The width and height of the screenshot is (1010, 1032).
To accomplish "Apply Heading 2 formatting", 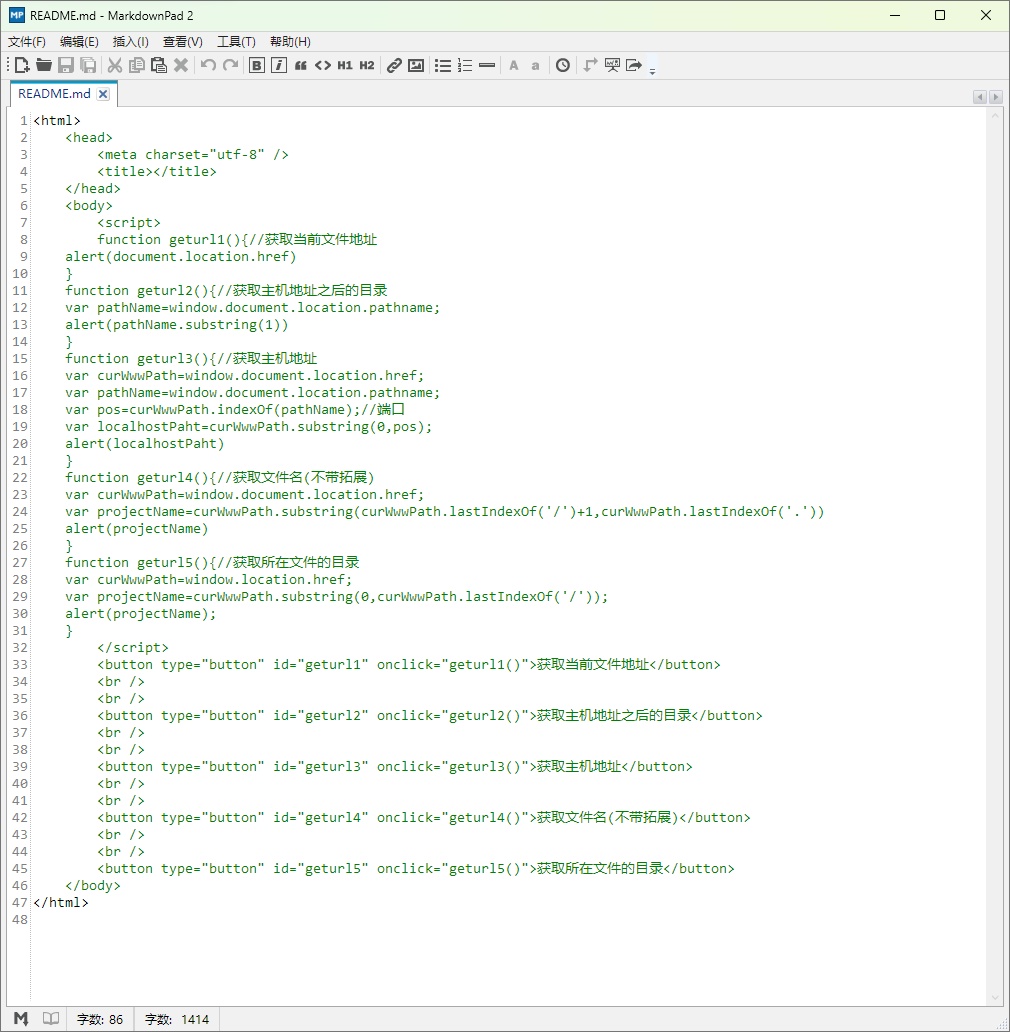I will click(366, 65).
